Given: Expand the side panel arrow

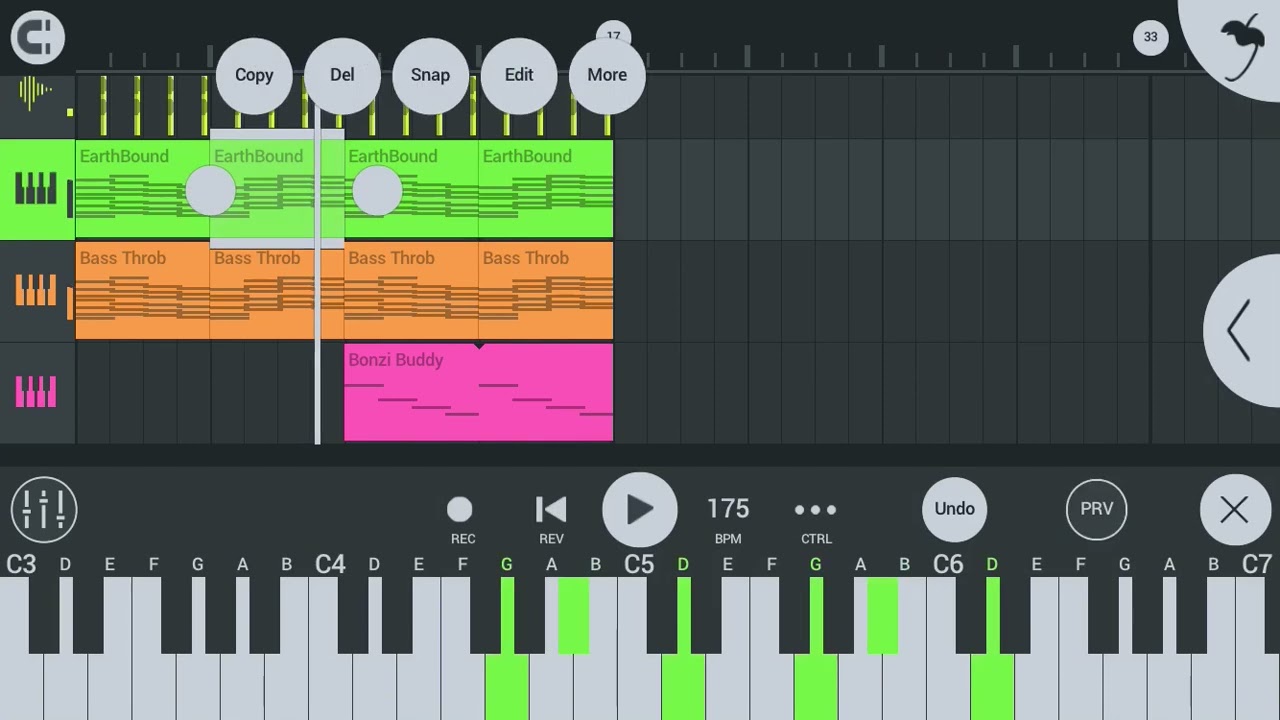Looking at the screenshot, I should pyautogui.click(x=1242, y=330).
